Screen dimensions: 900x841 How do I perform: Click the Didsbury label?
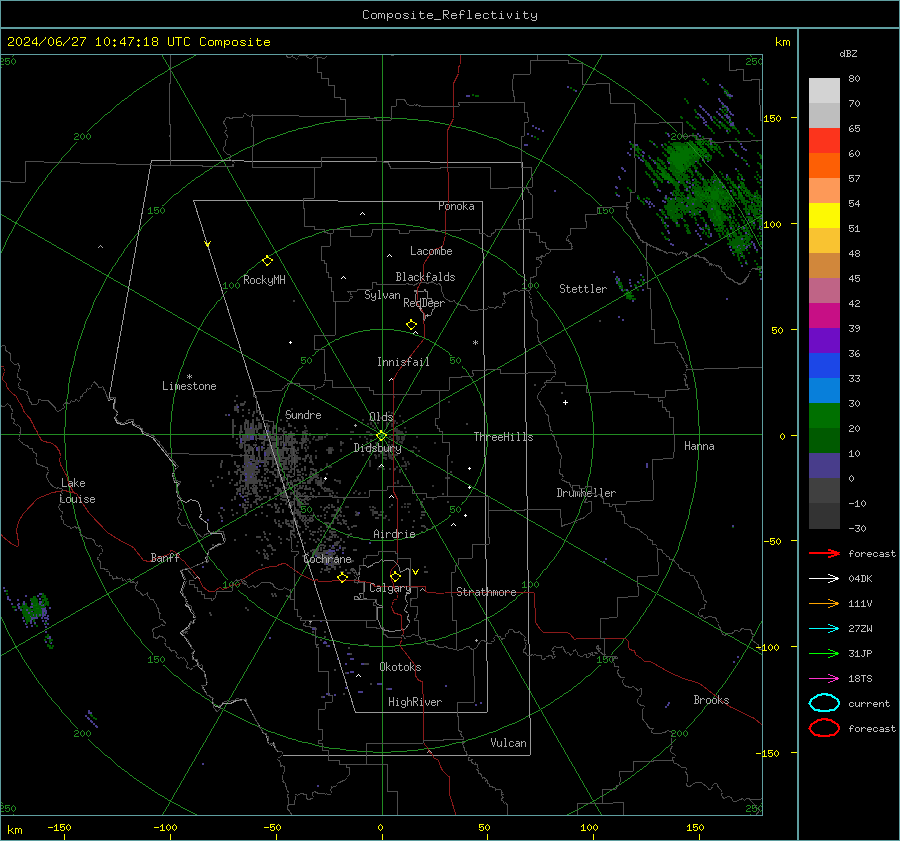click(x=377, y=448)
